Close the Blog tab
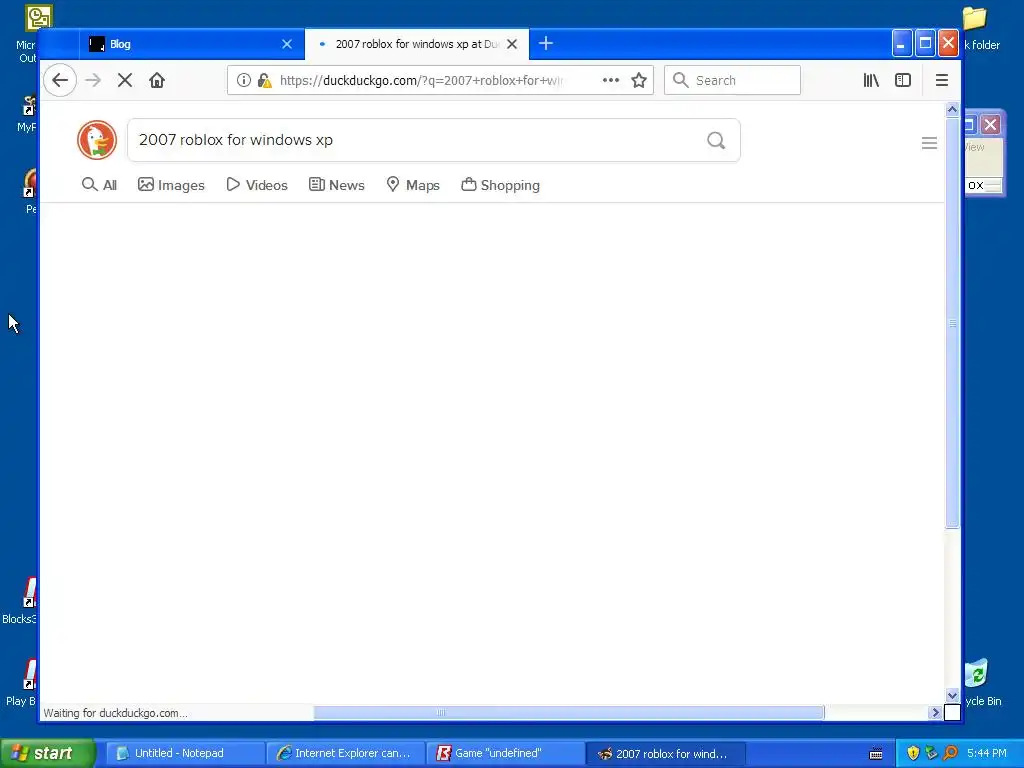1024x768 pixels. [x=287, y=44]
